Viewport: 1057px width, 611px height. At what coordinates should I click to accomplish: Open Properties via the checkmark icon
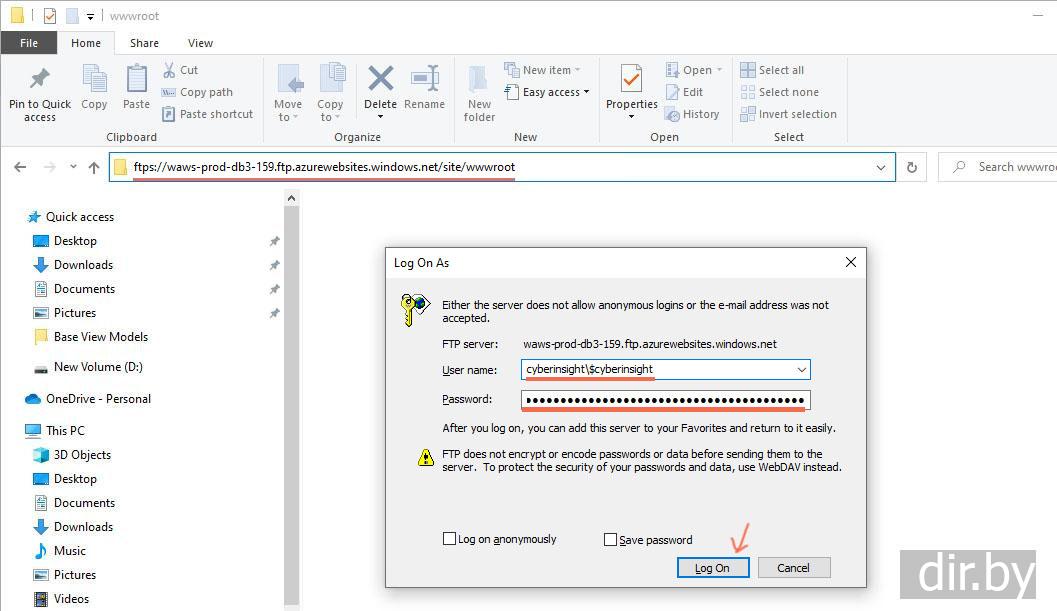tap(631, 80)
